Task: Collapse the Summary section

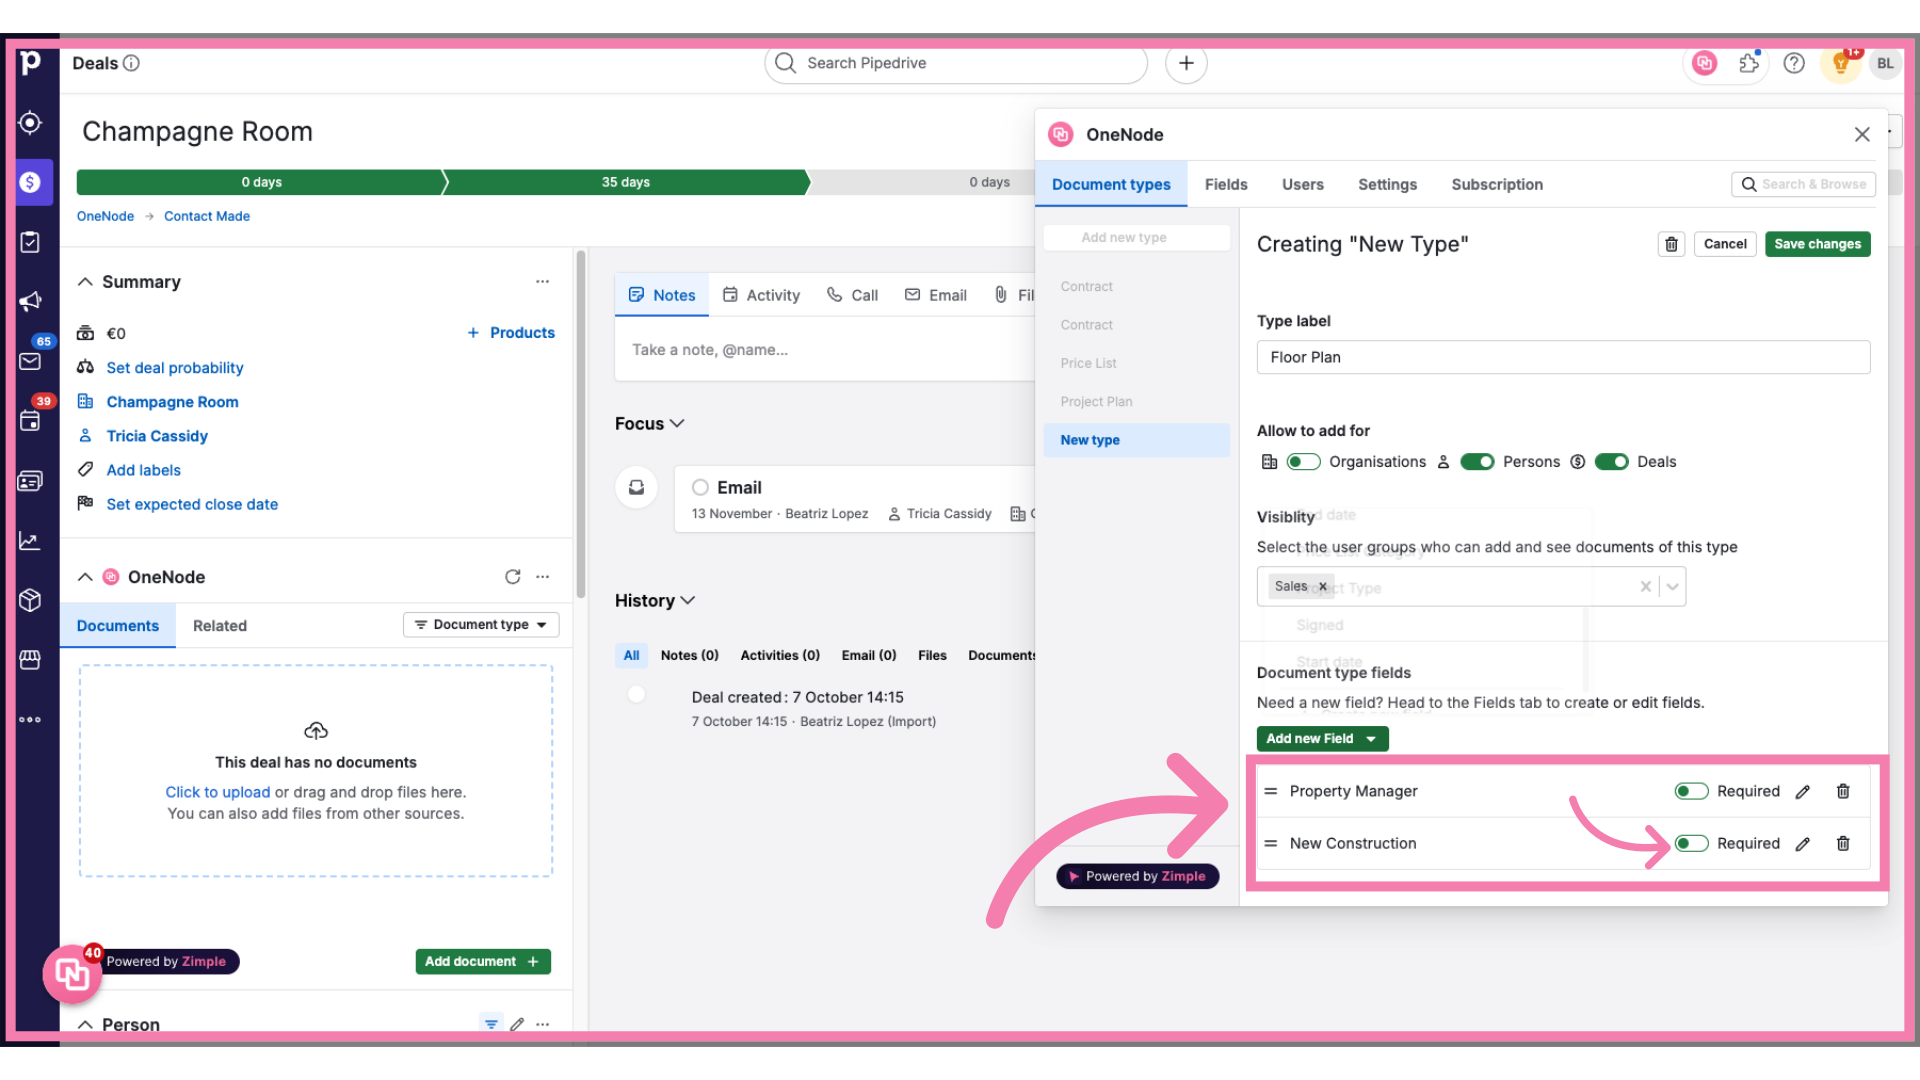Action: click(x=85, y=282)
